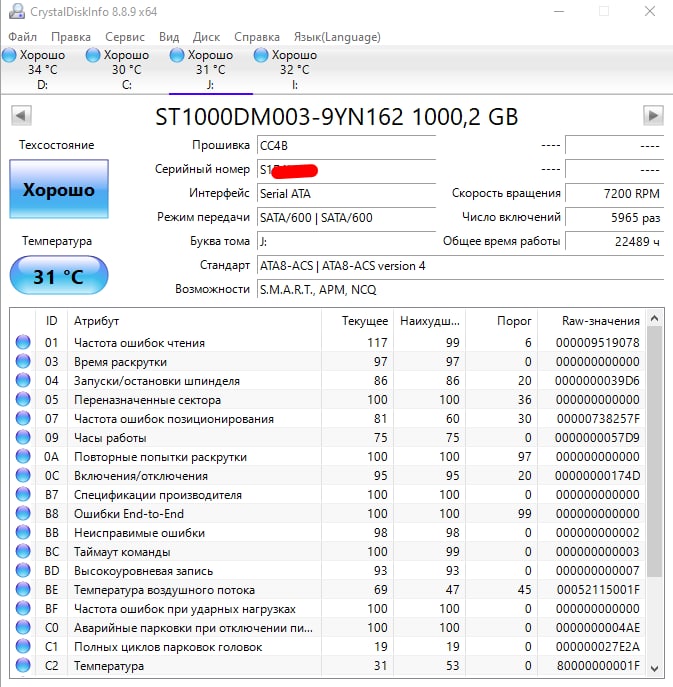Click the Интерфейс field showing Serial ATA

(346, 194)
